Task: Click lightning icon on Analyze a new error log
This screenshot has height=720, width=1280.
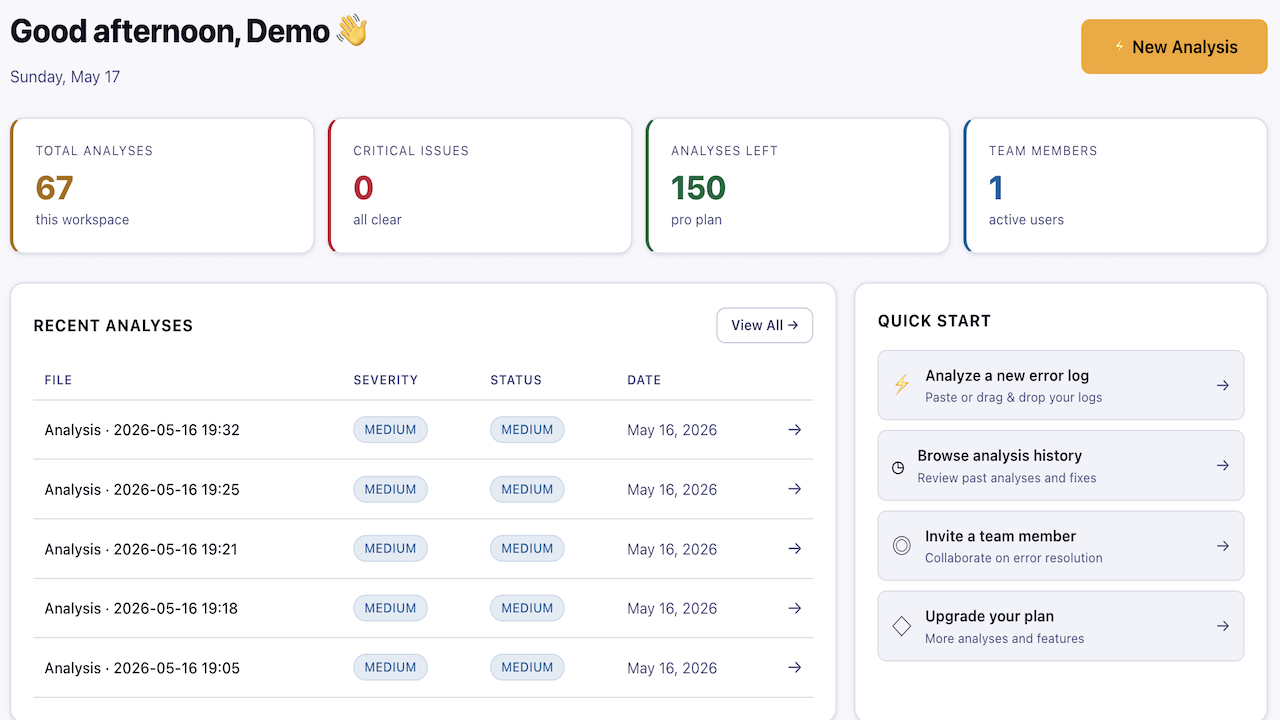Action: [902, 385]
